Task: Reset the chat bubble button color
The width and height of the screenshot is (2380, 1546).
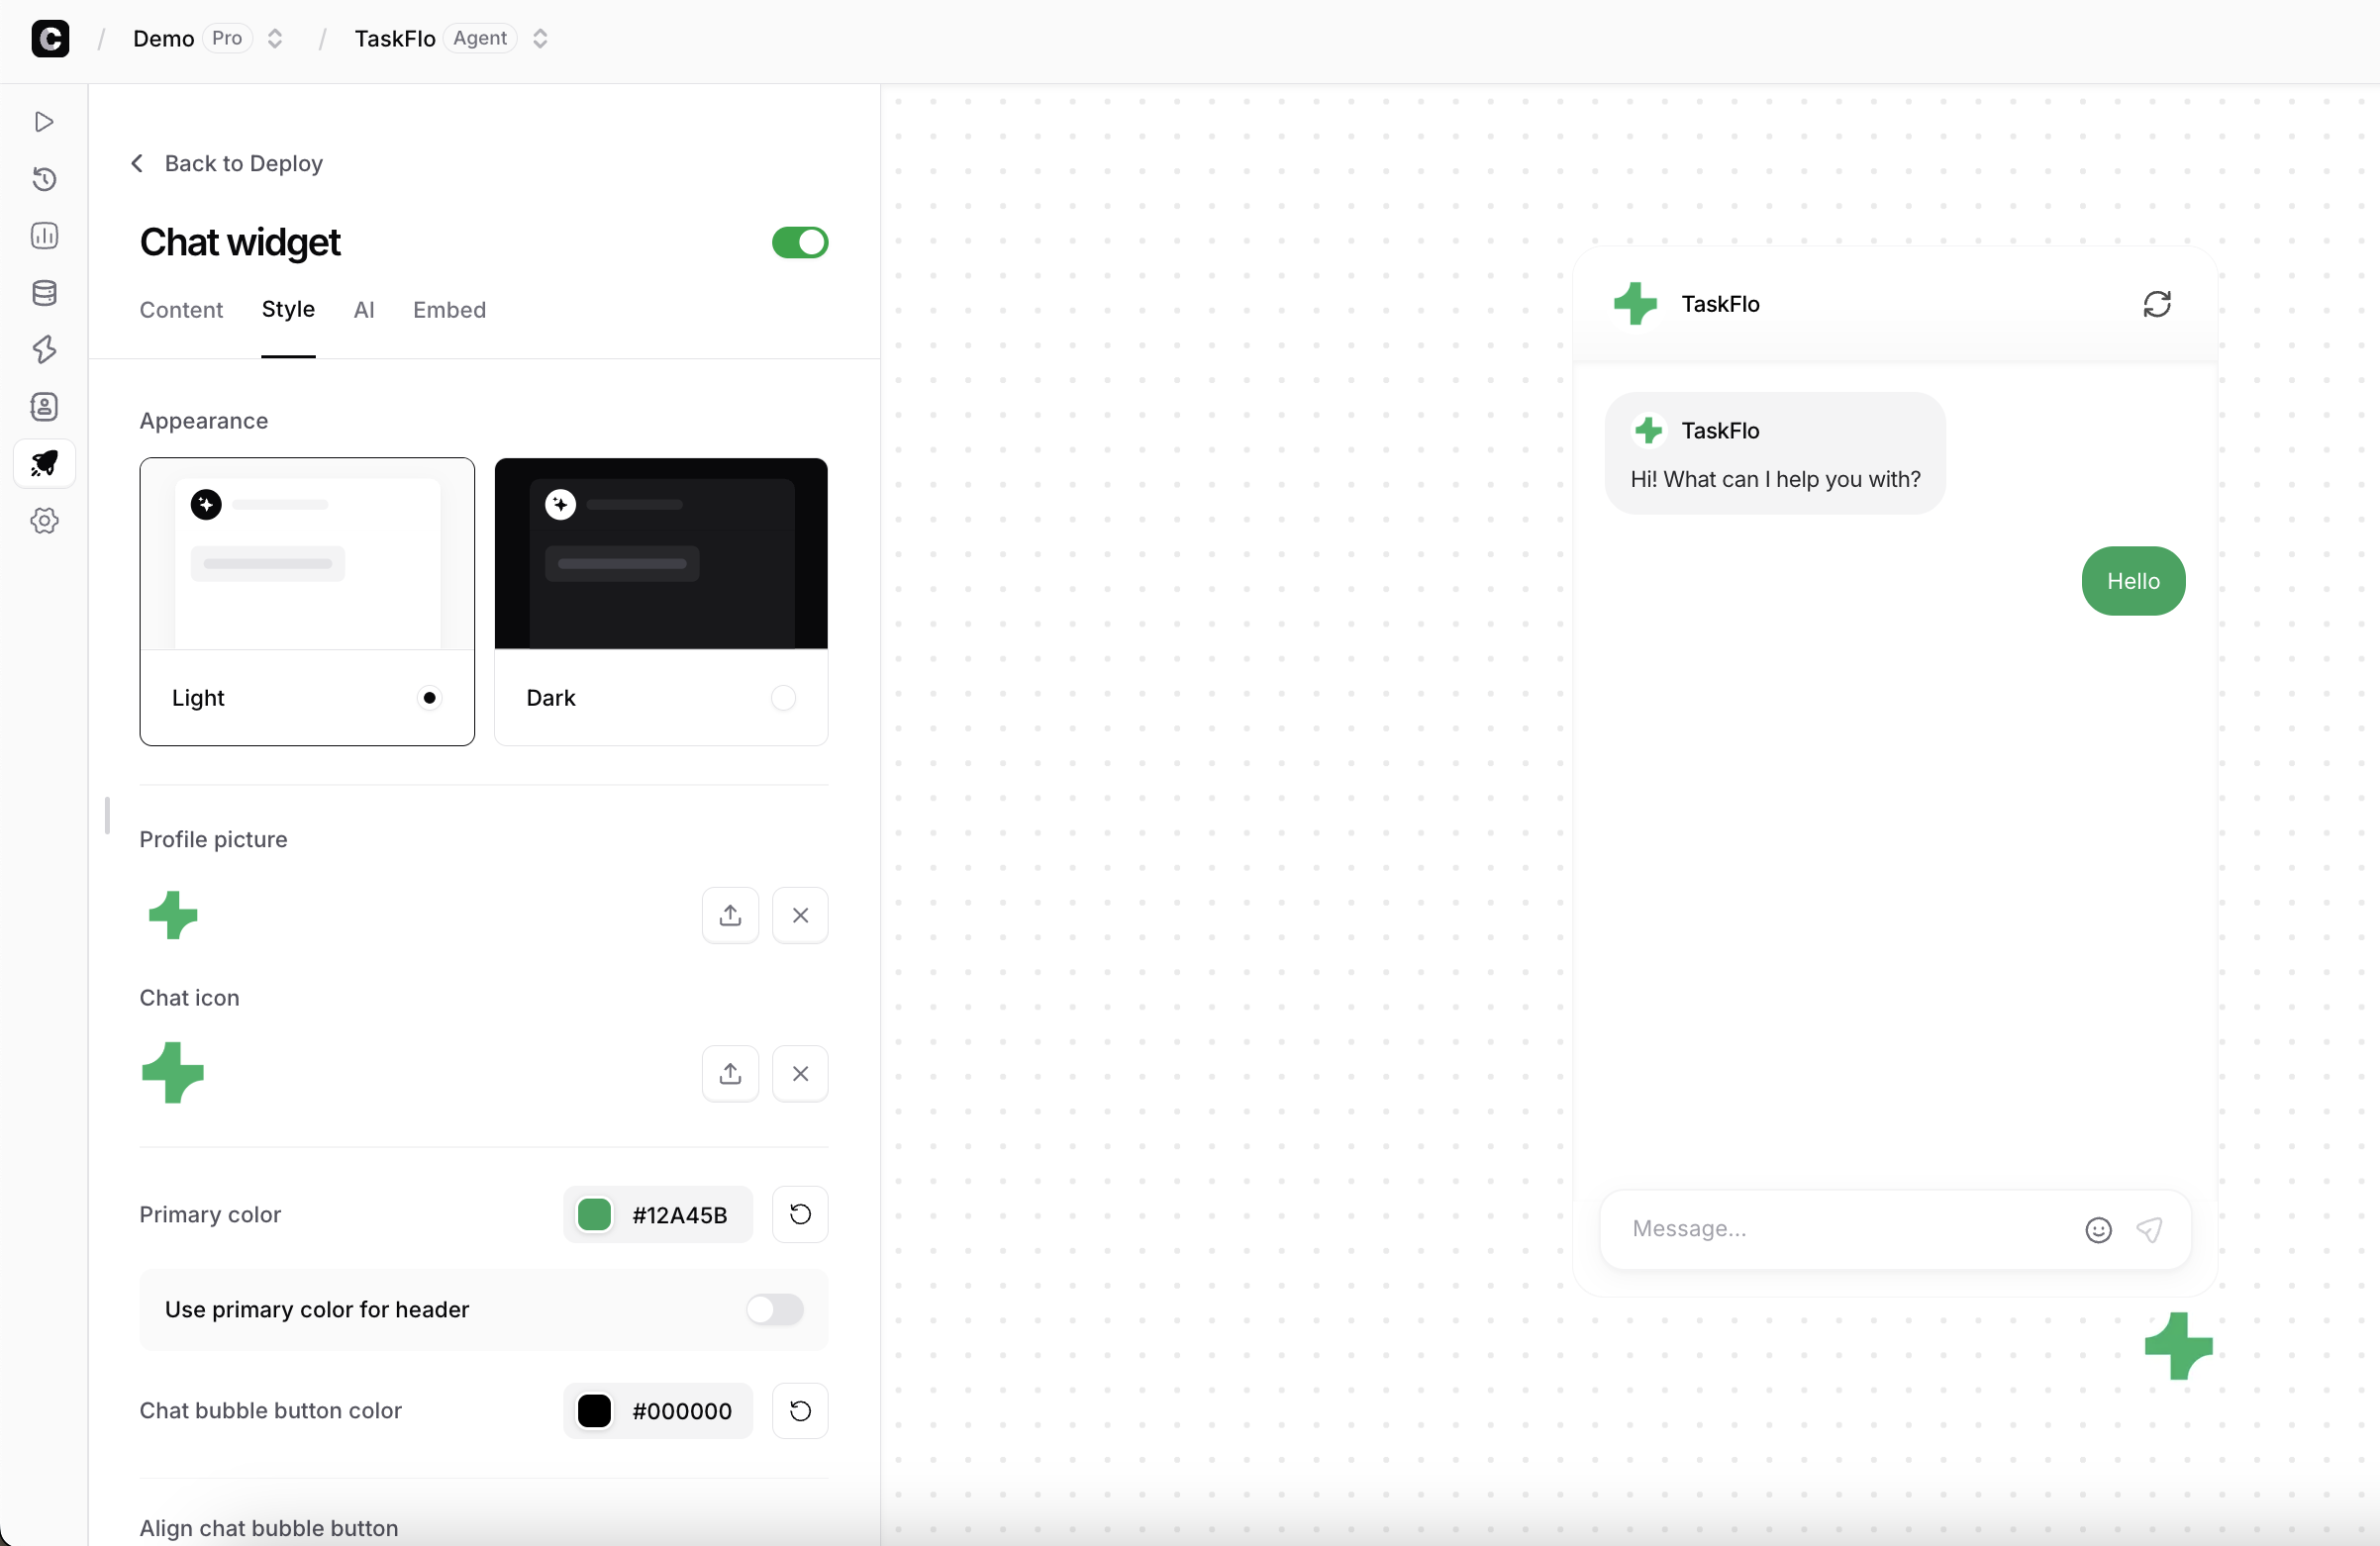Action: coord(799,1411)
